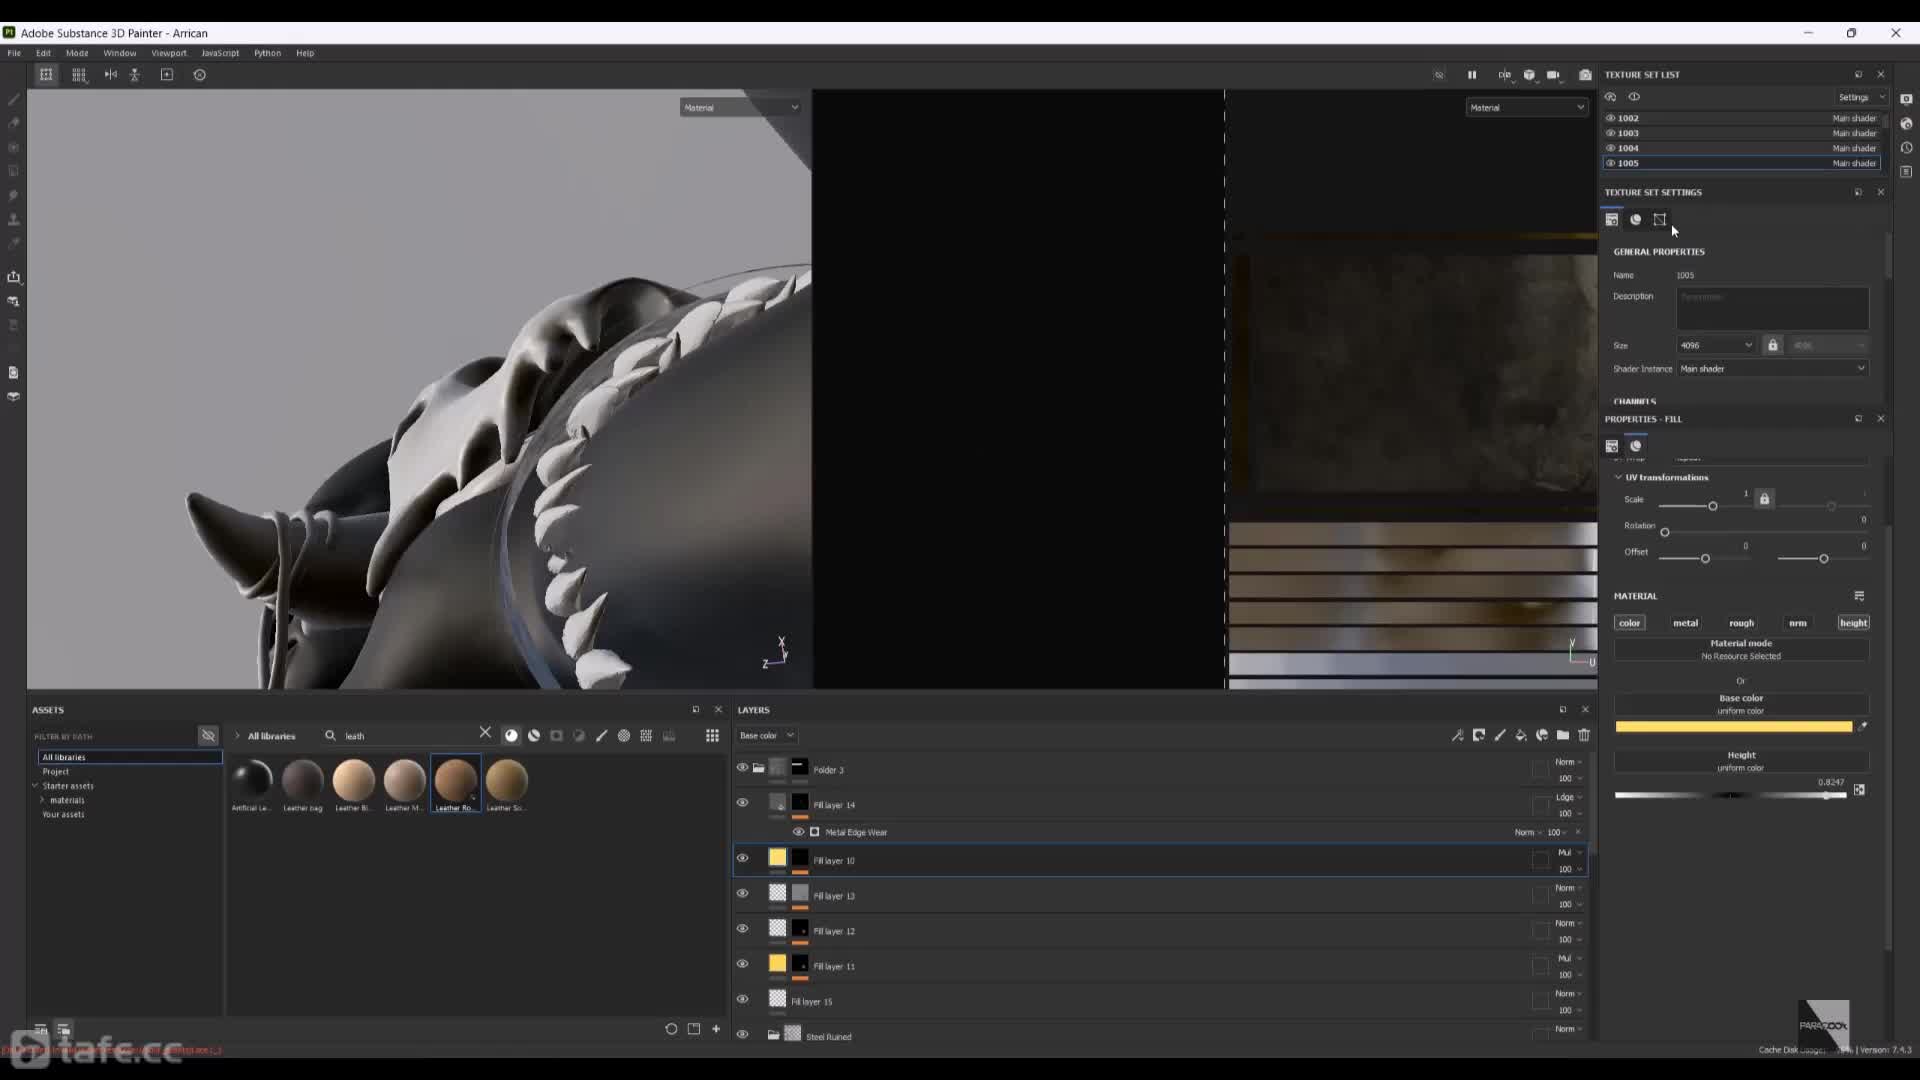1920x1080 pixels.
Task: Toggle the metal channel button in Material
Action: (1686, 623)
